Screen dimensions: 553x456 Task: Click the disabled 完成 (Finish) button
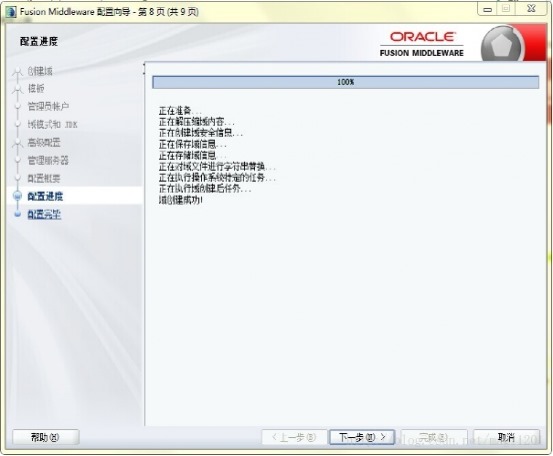tap(433, 437)
